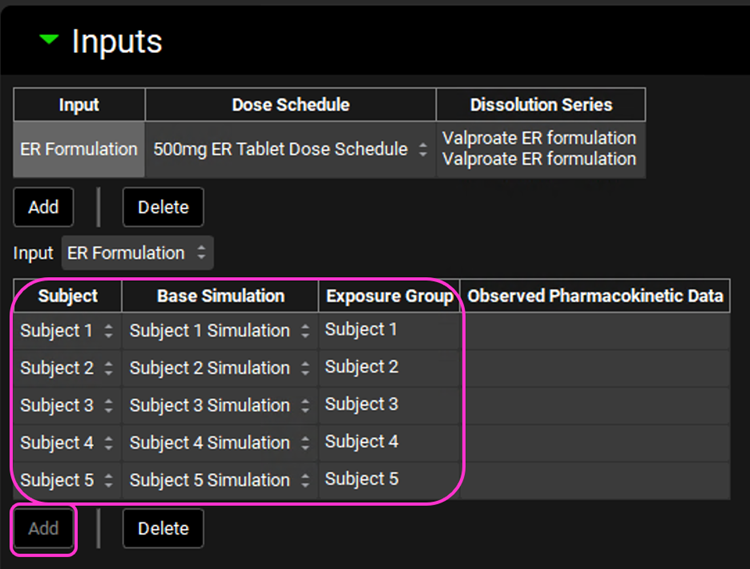Open Subject 1 dropdown in Subject column
Screen dimensions: 750x569
pos(67,331)
